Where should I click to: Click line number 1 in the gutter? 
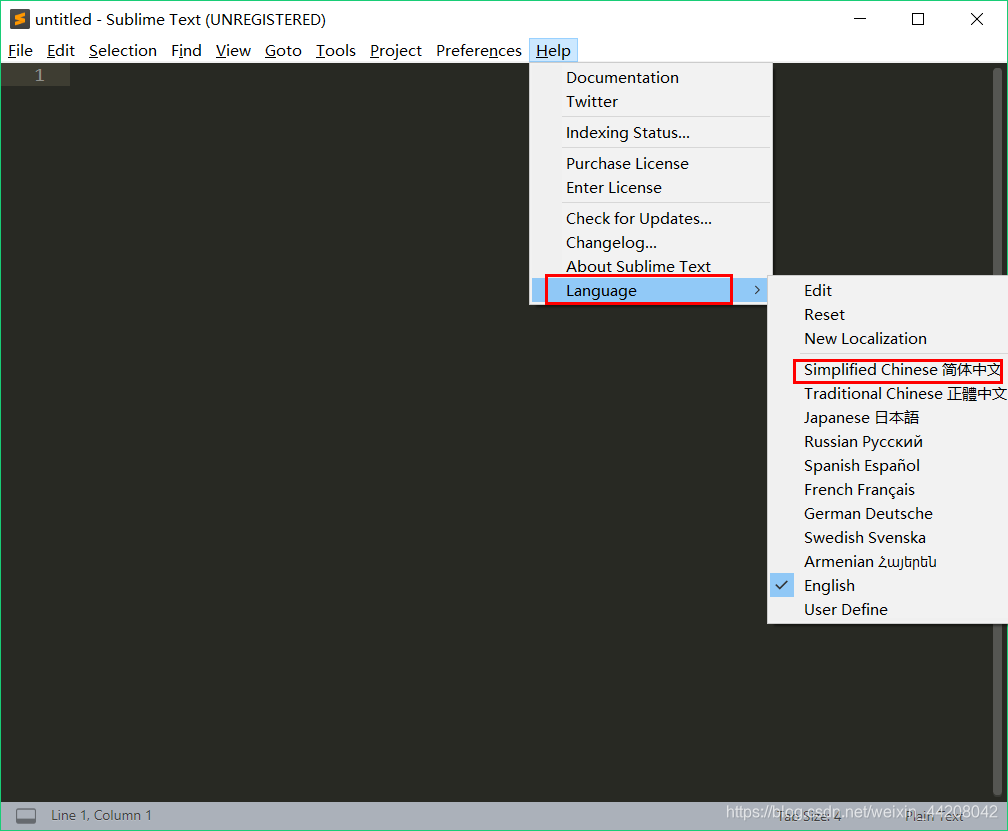tap(39, 75)
